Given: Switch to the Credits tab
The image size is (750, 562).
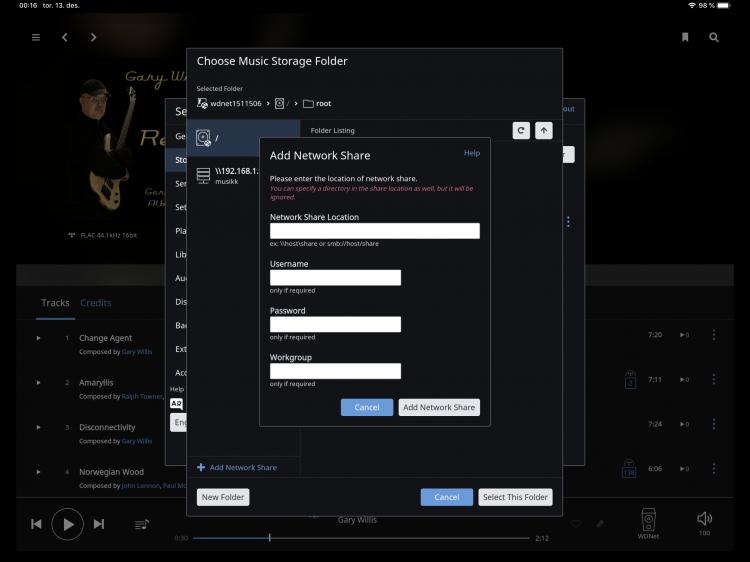Looking at the screenshot, I should 96,303.
